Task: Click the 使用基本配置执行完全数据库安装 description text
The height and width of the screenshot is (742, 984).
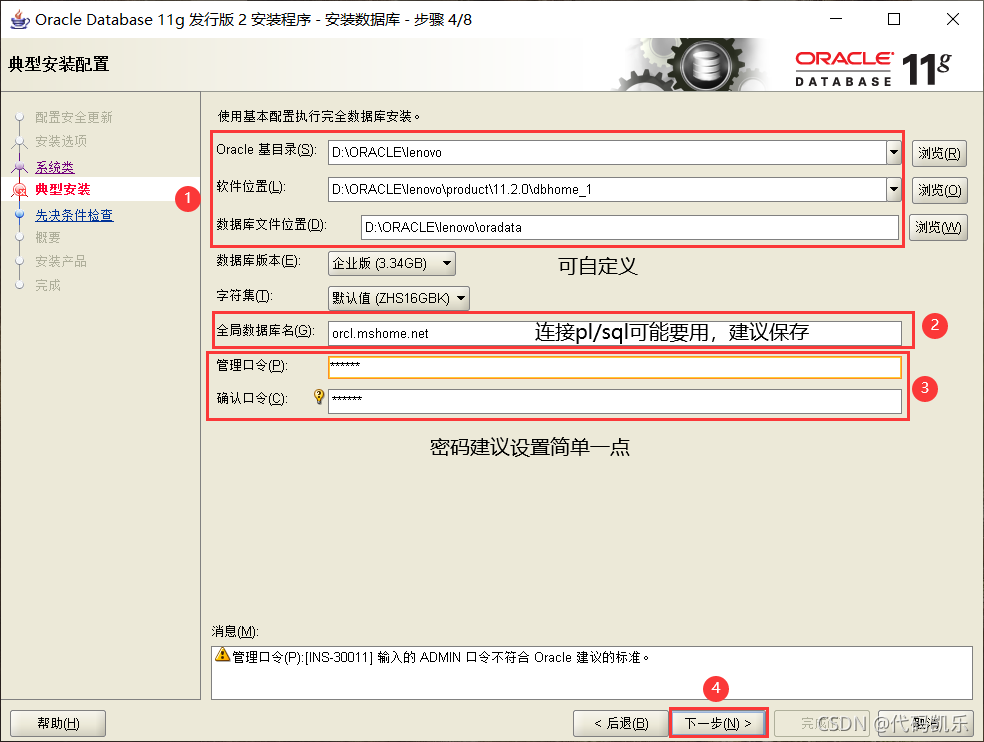Action: (x=319, y=116)
